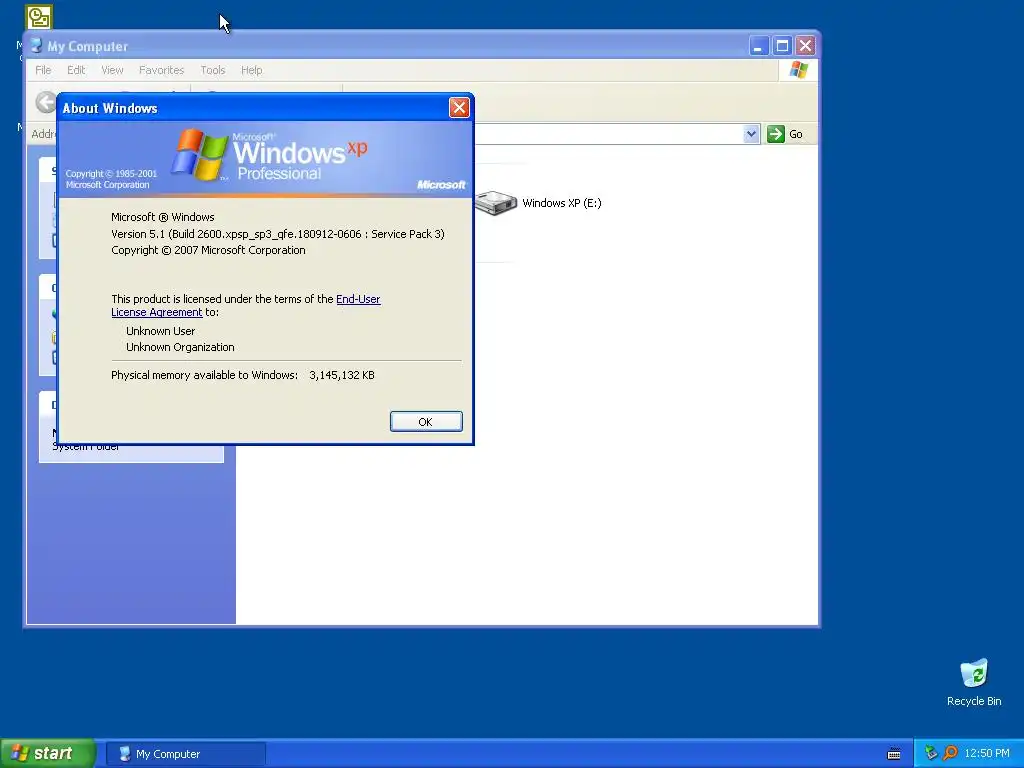Open the Recycle Bin on the desktop
Image resolution: width=1024 pixels, height=768 pixels.
point(974,682)
